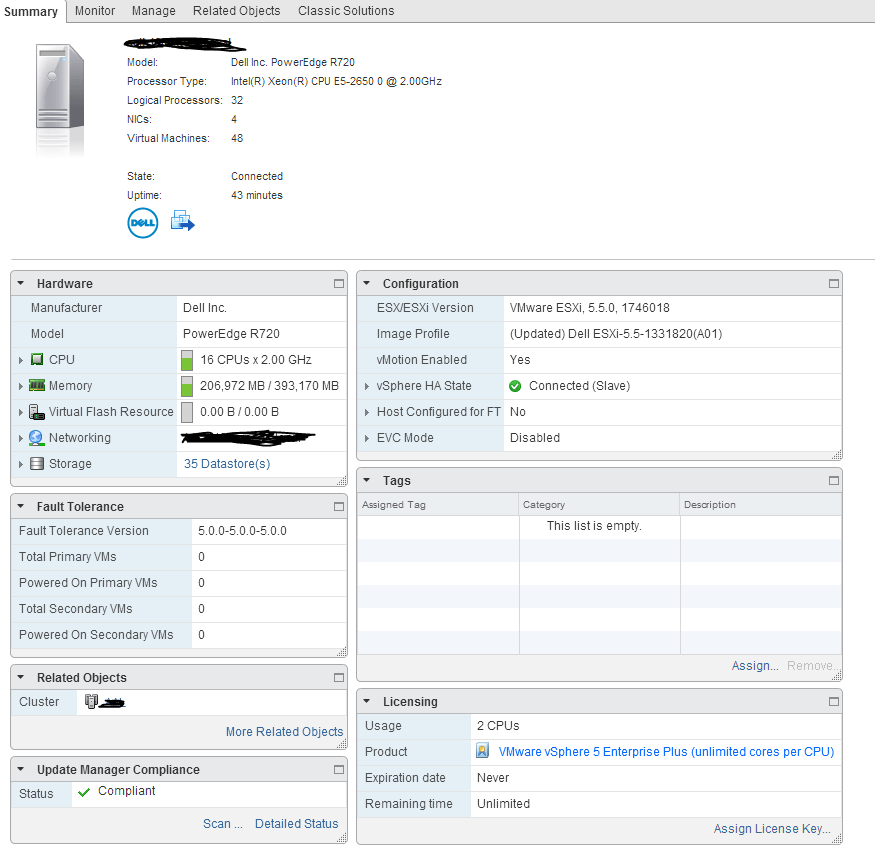Click the Virtual Flash usage bar indicator

[187, 412]
